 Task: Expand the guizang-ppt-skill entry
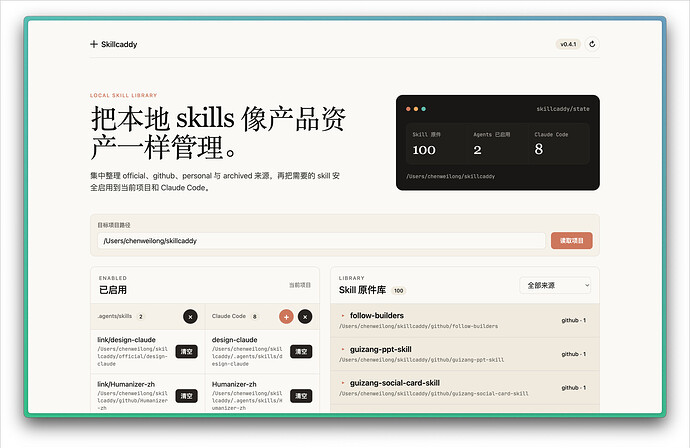[343, 349]
